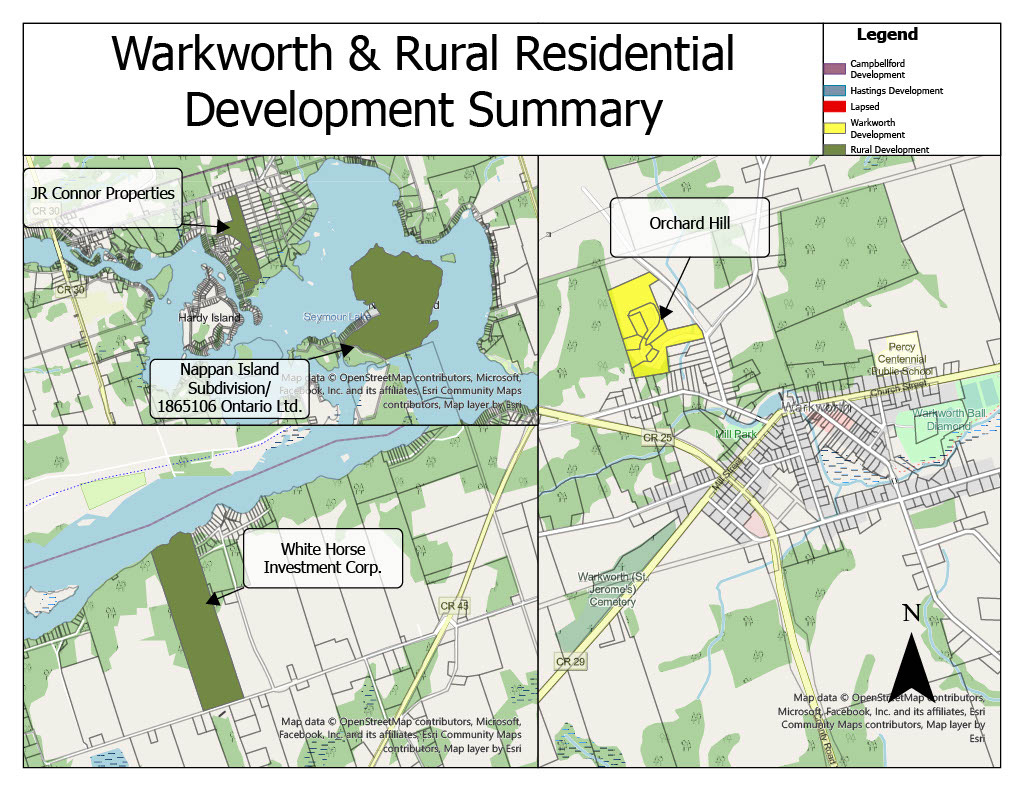Click the Church Street road label

tap(899, 390)
